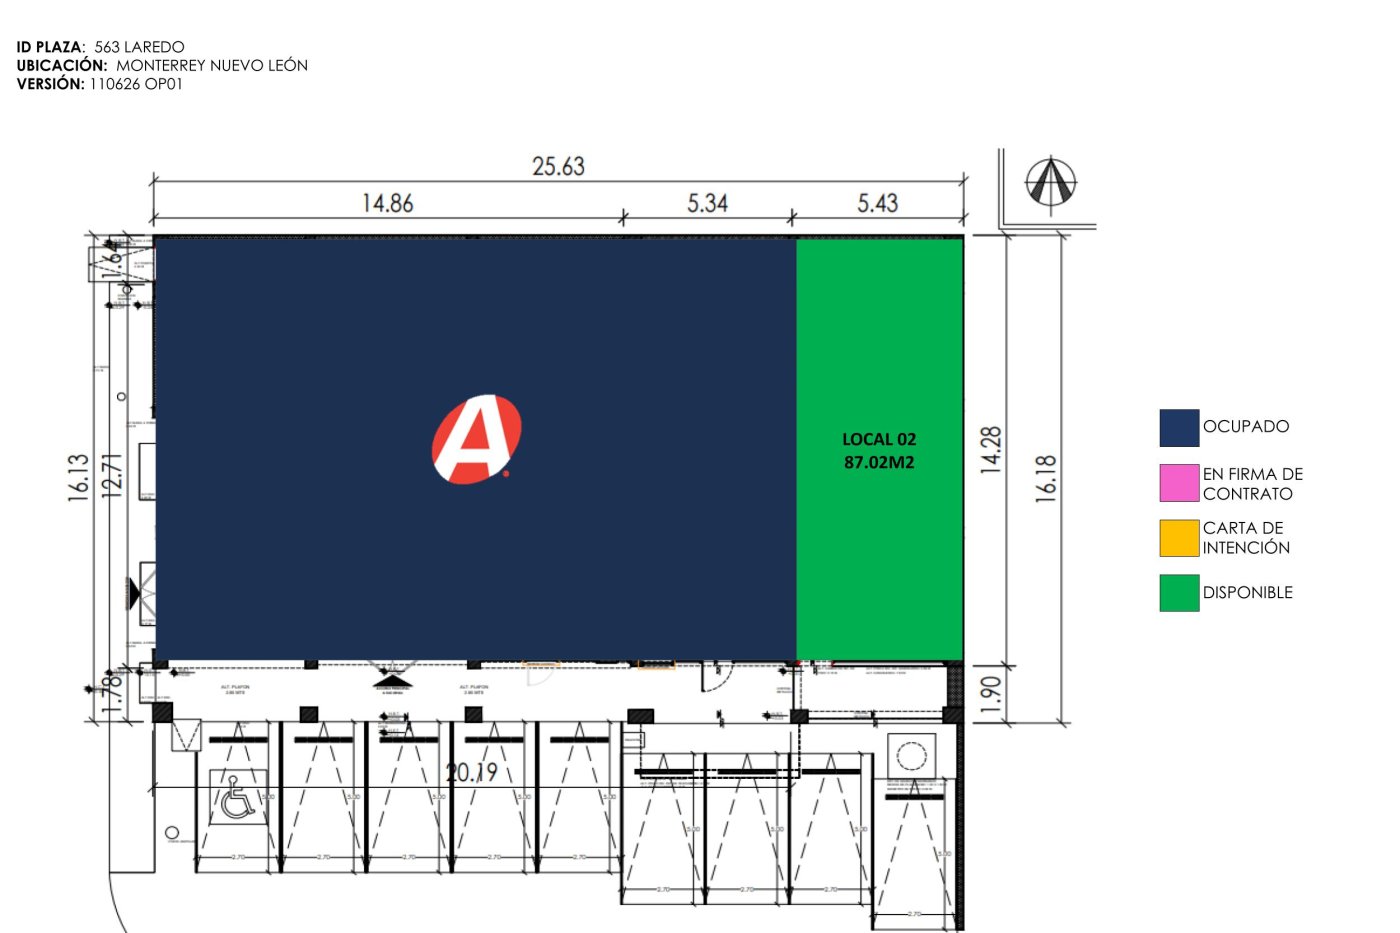
Task: Click the circular symbol in the square box
Action: coord(911,755)
